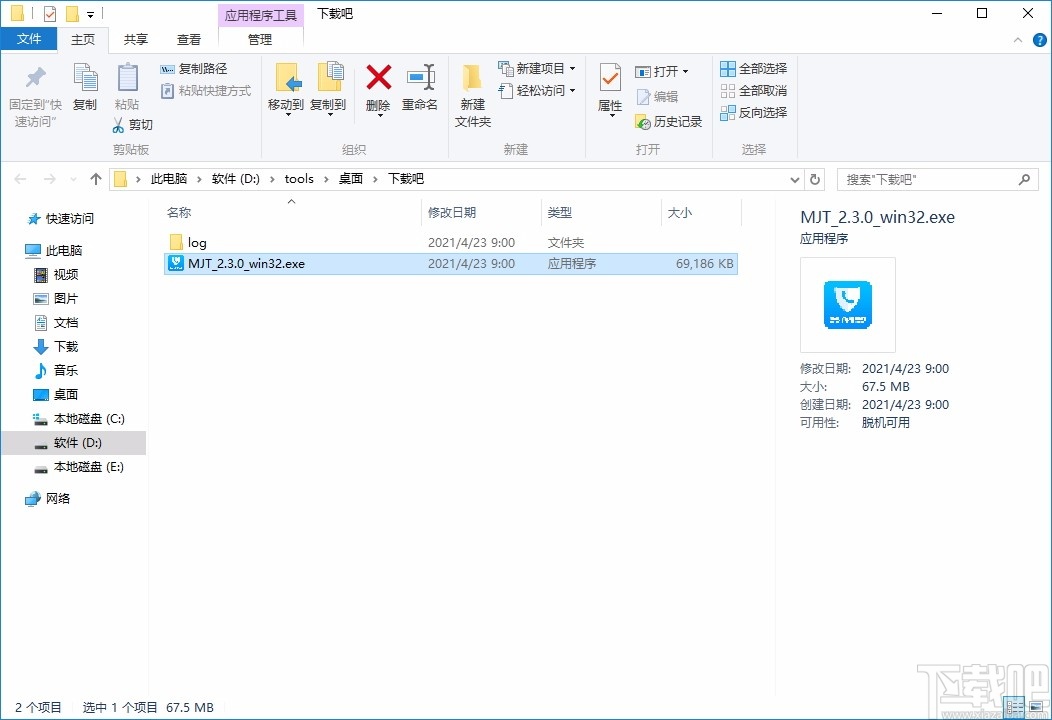1052x720 pixels.
Task: Click 全部取消 to deselect all
Action: click(x=752, y=90)
